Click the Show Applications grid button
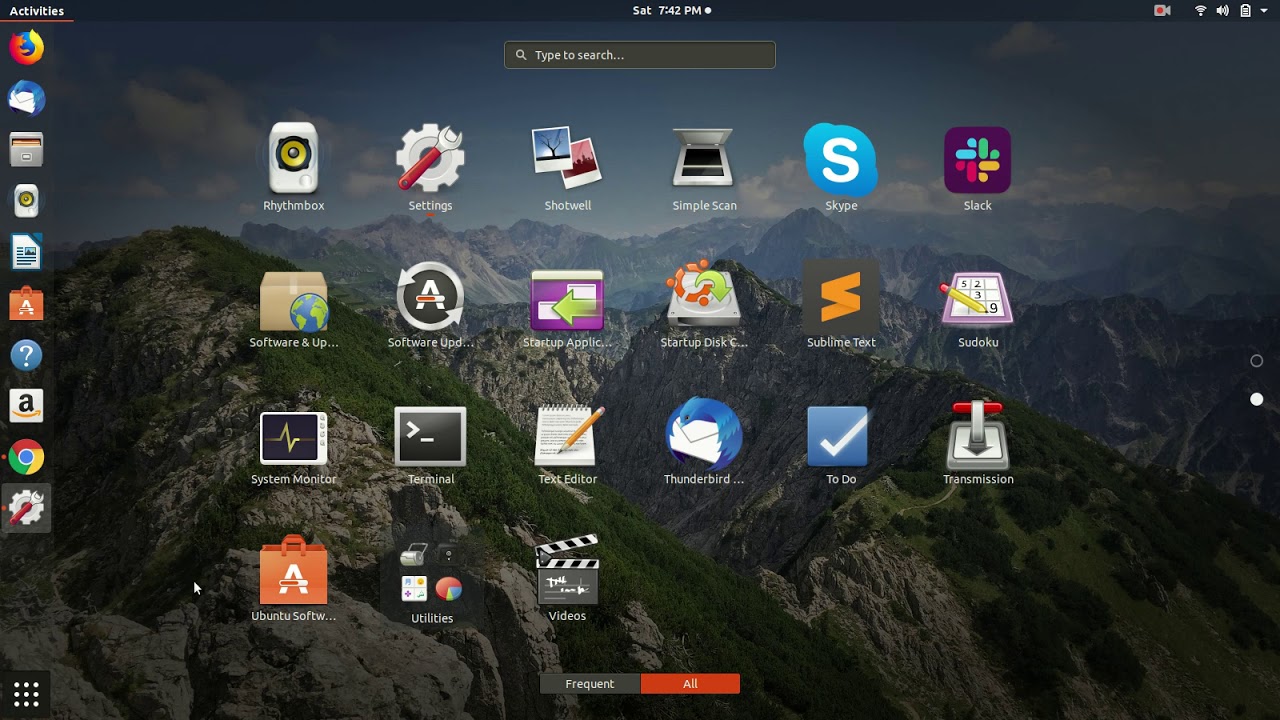Viewport: 1280px width, 720px height. point(27,693)
